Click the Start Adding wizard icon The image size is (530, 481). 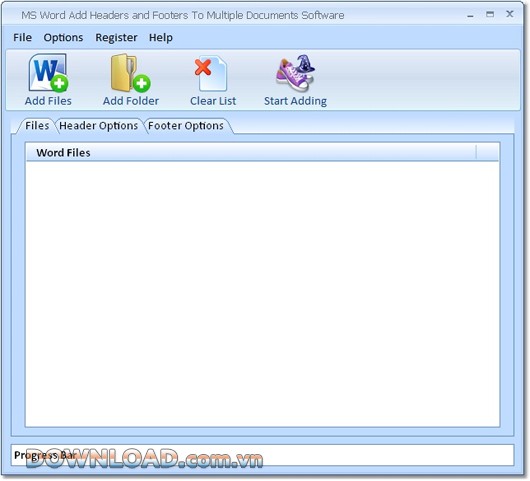[295, 73]
